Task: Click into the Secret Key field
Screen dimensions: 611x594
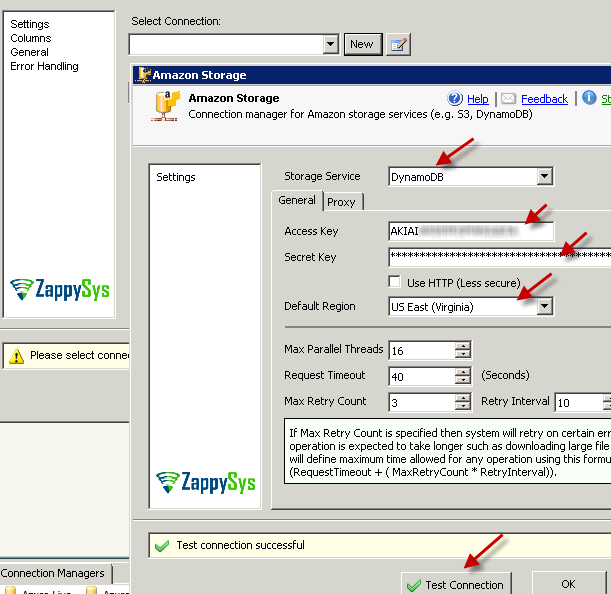Action: pos(500,256)
